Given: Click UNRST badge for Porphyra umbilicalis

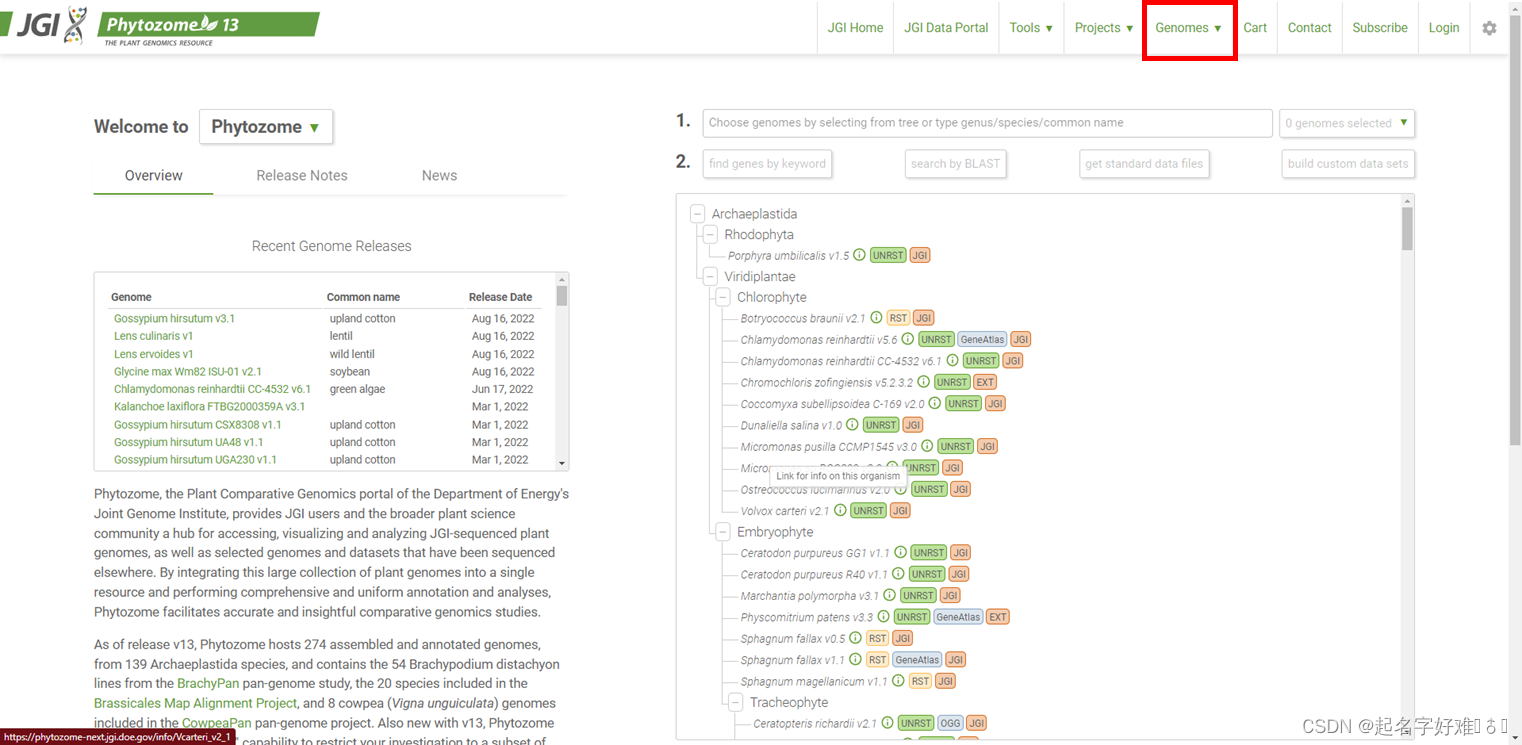Looking at the screenshot, I should pyautogui.click(x=888, y=255).
